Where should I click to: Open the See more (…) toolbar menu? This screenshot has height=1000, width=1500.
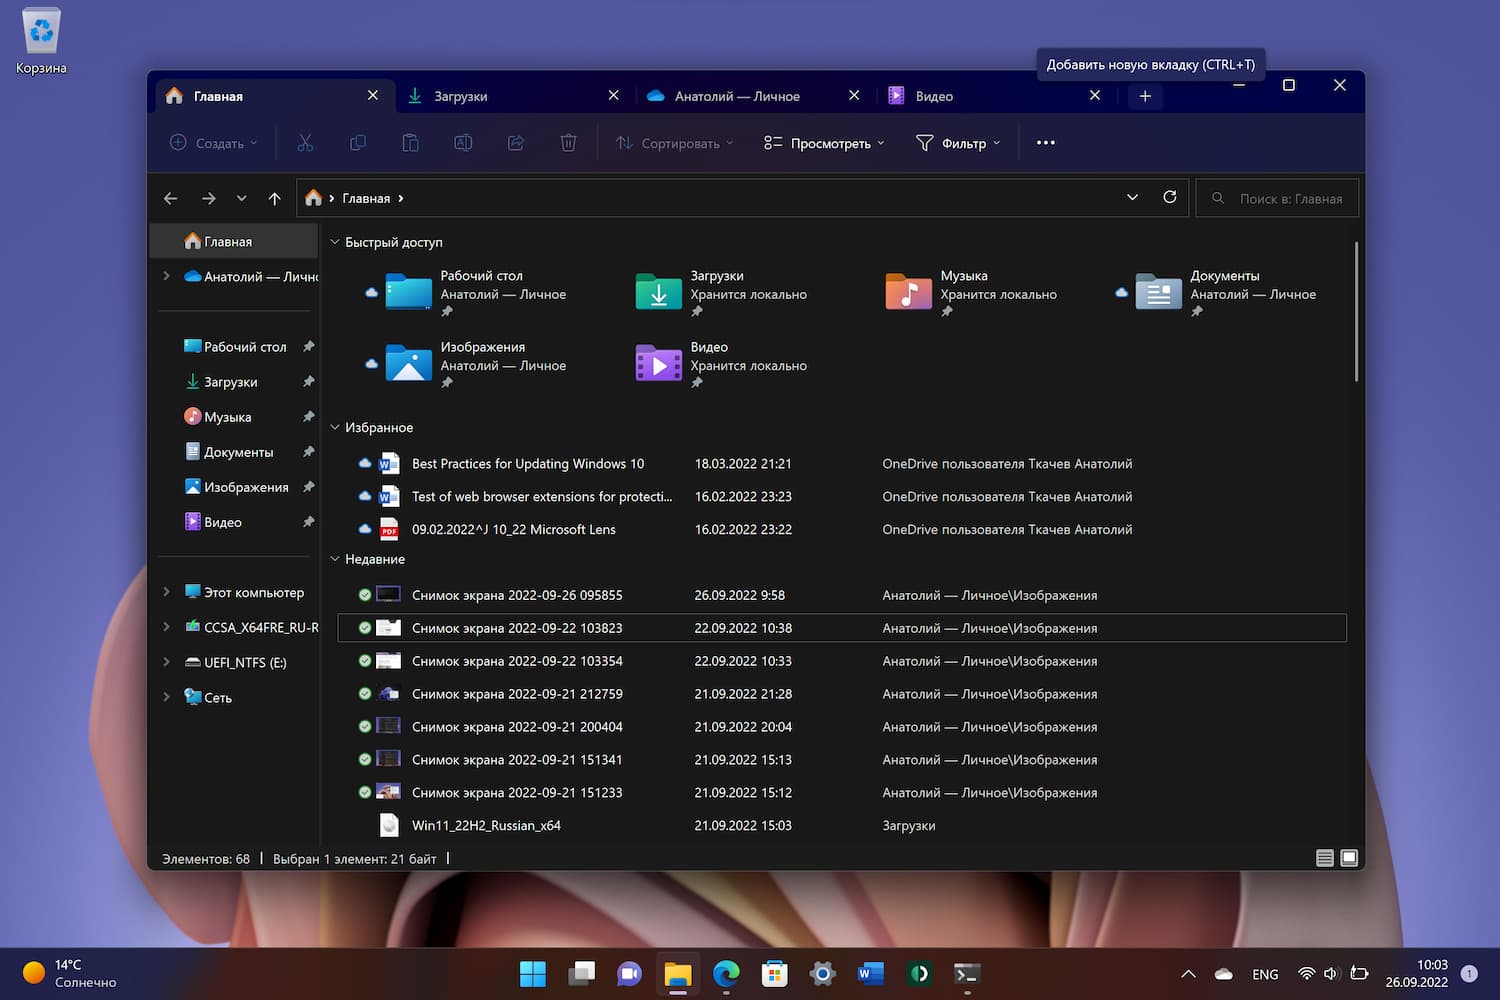(1045, 143)
